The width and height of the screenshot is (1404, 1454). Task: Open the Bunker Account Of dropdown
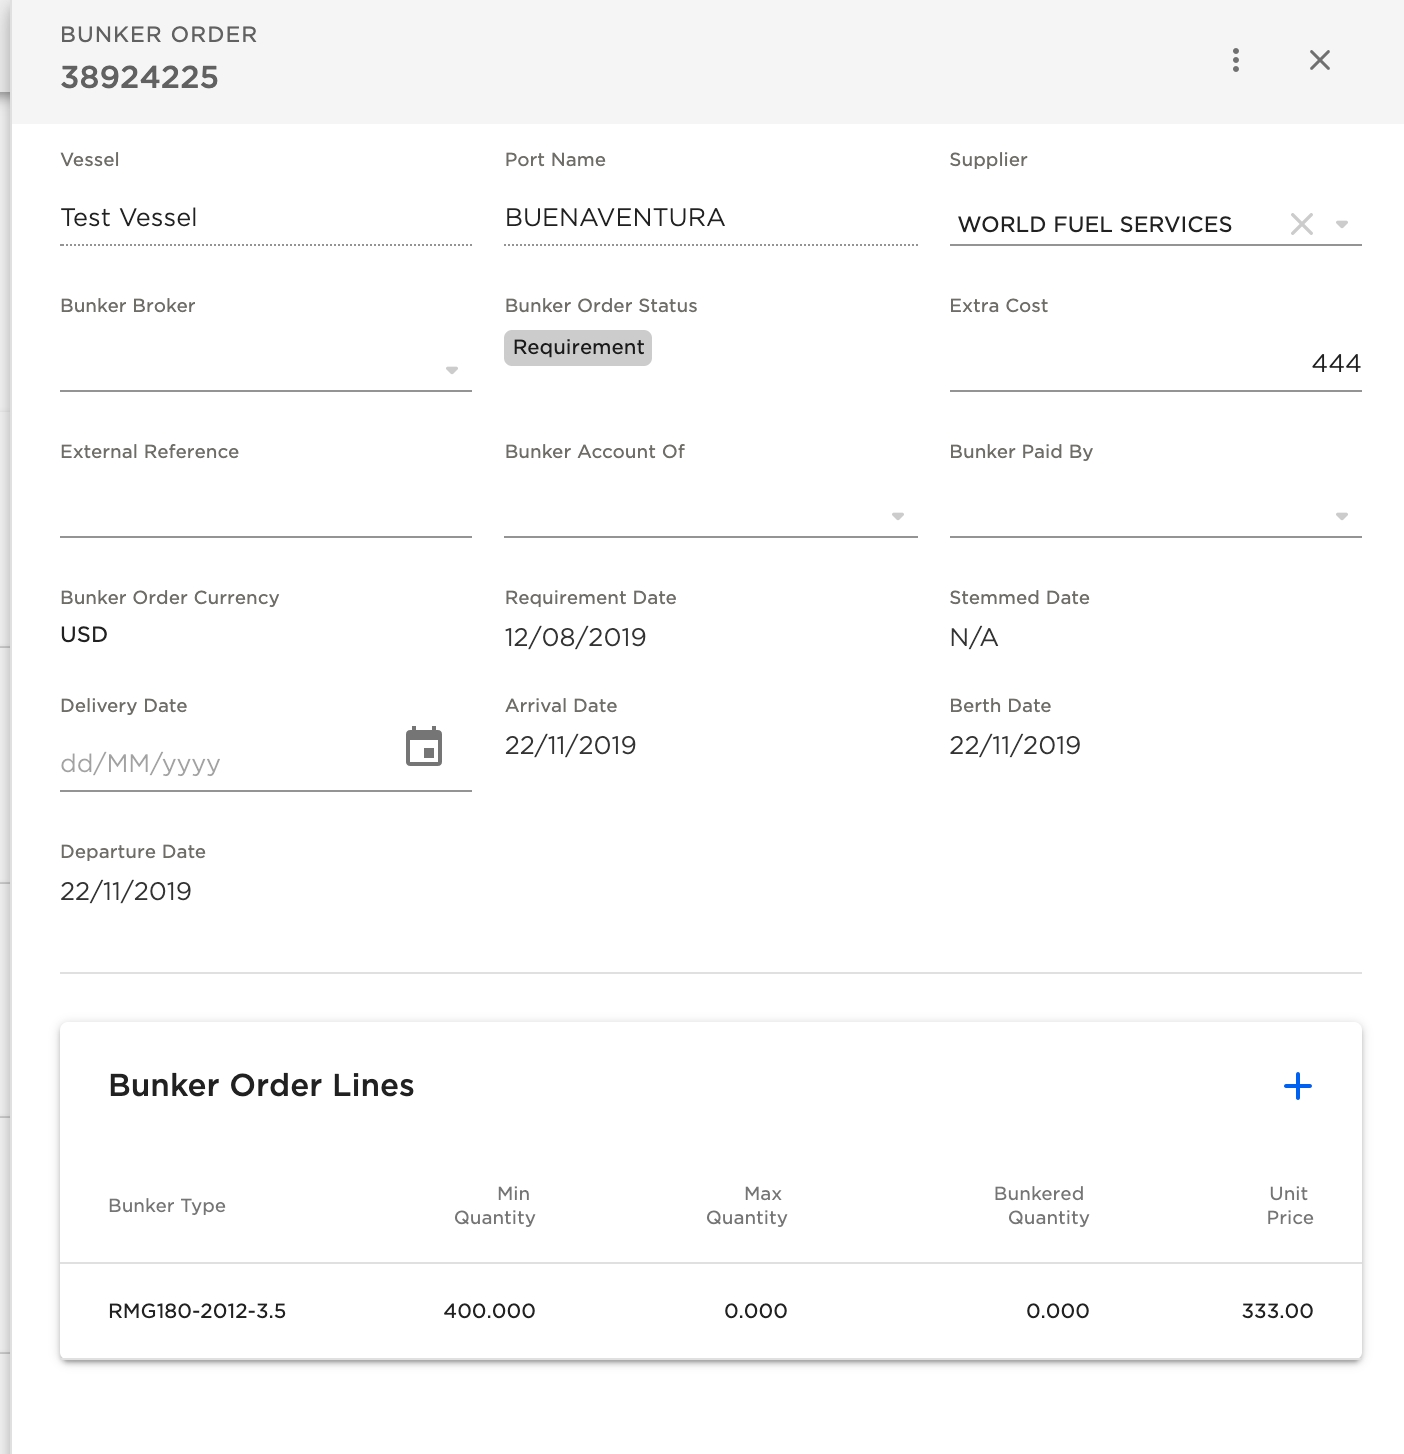point(897,516)
